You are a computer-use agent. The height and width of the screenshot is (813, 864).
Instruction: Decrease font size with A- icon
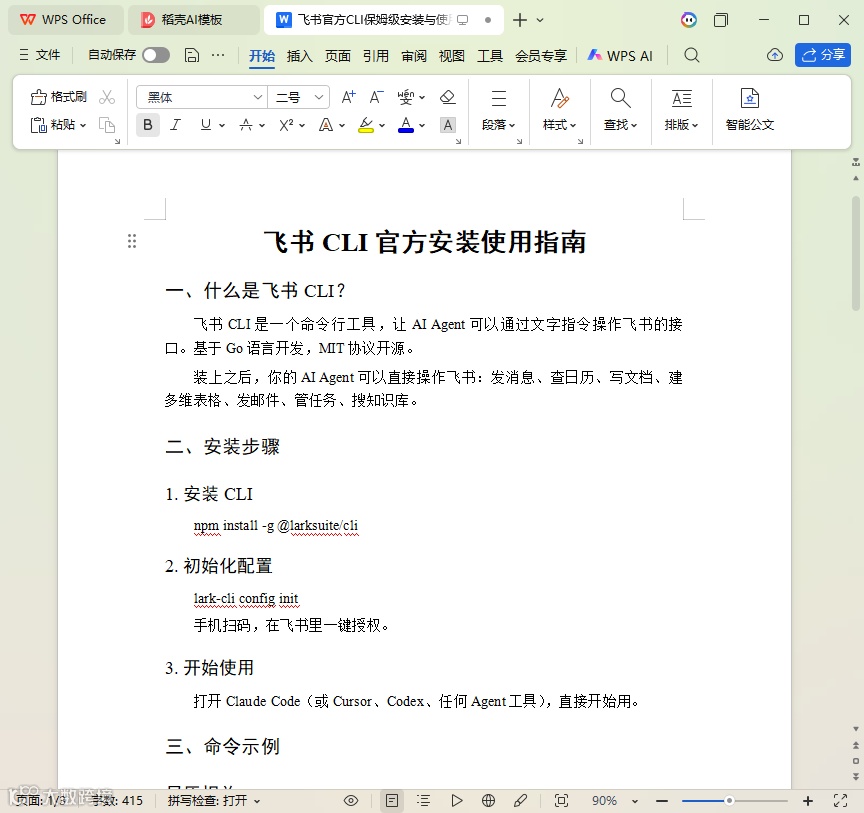coord(376,98)
